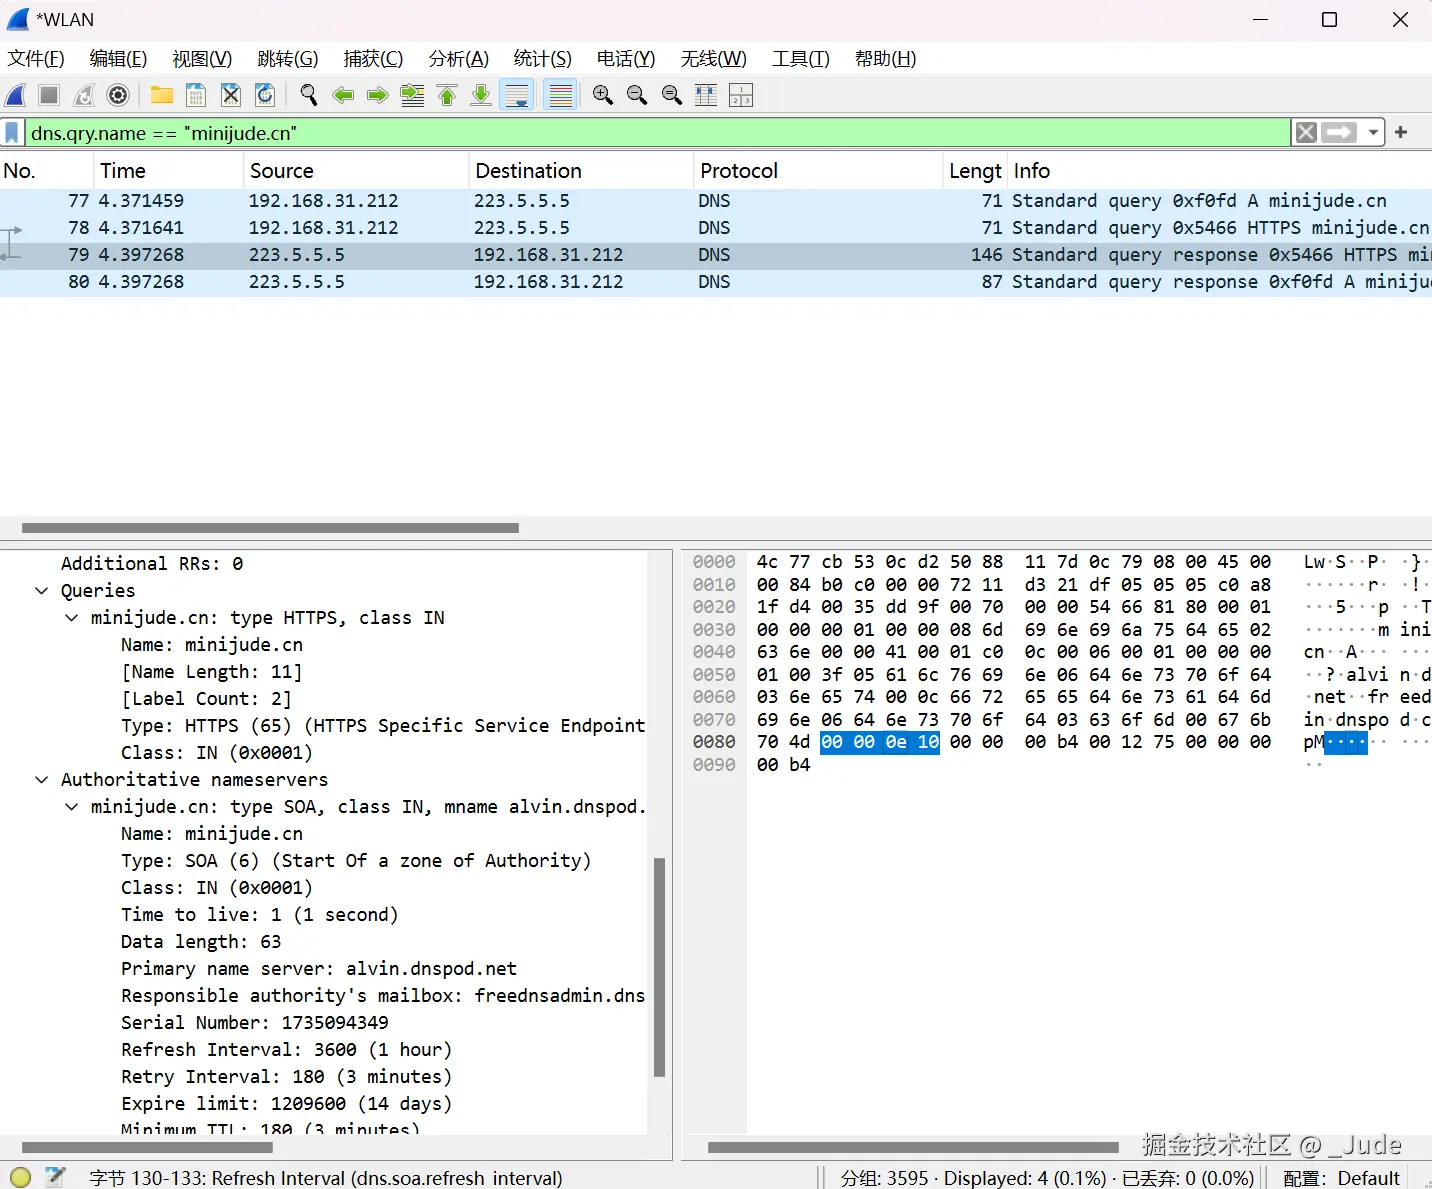
Task: Select packet 80 response 0xf0fd row
Action: [x=716, y=282]
